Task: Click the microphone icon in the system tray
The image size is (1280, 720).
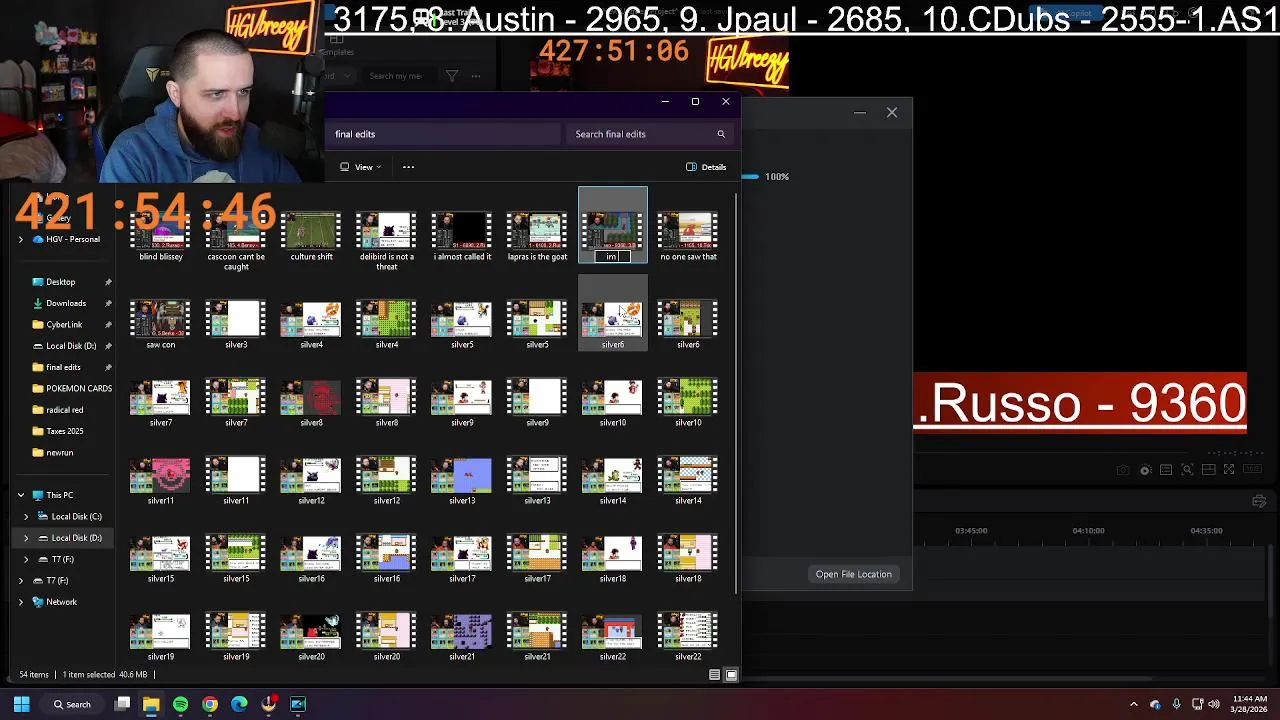Action: [1176, 704]
